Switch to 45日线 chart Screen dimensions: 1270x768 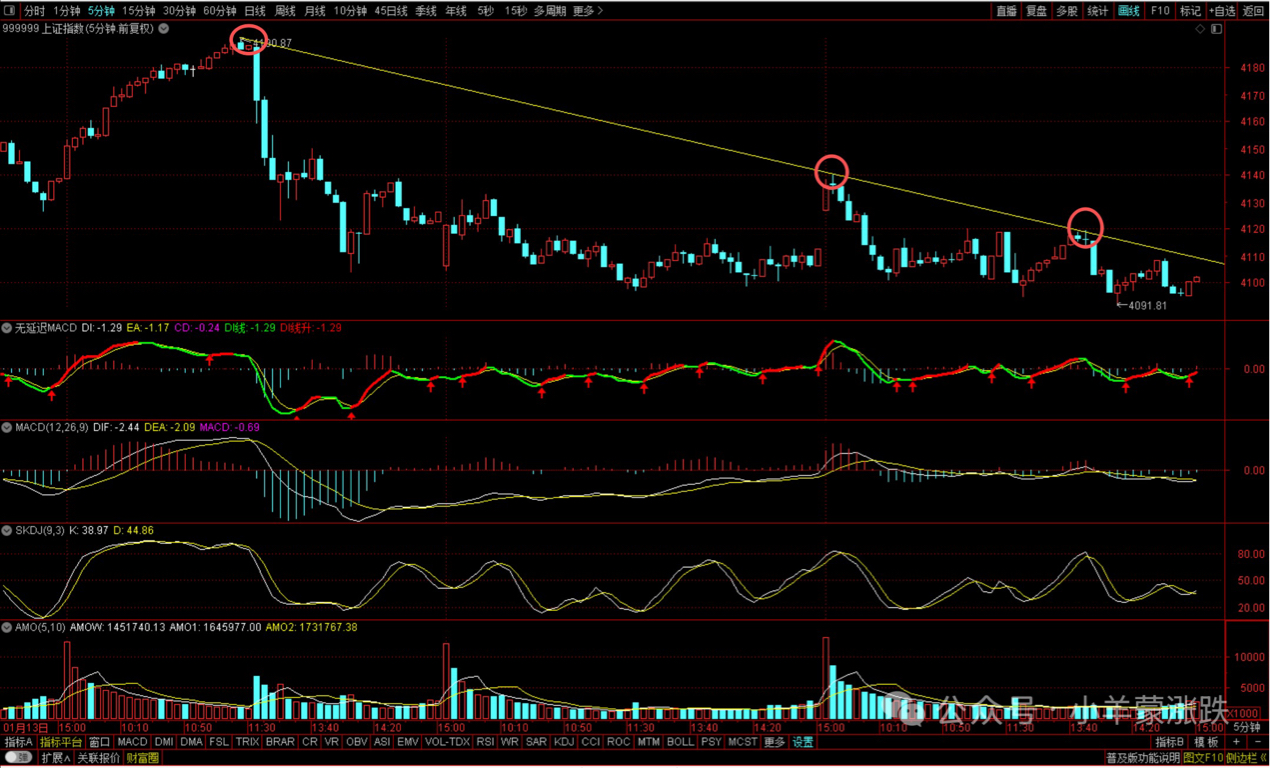coord(391,11)
